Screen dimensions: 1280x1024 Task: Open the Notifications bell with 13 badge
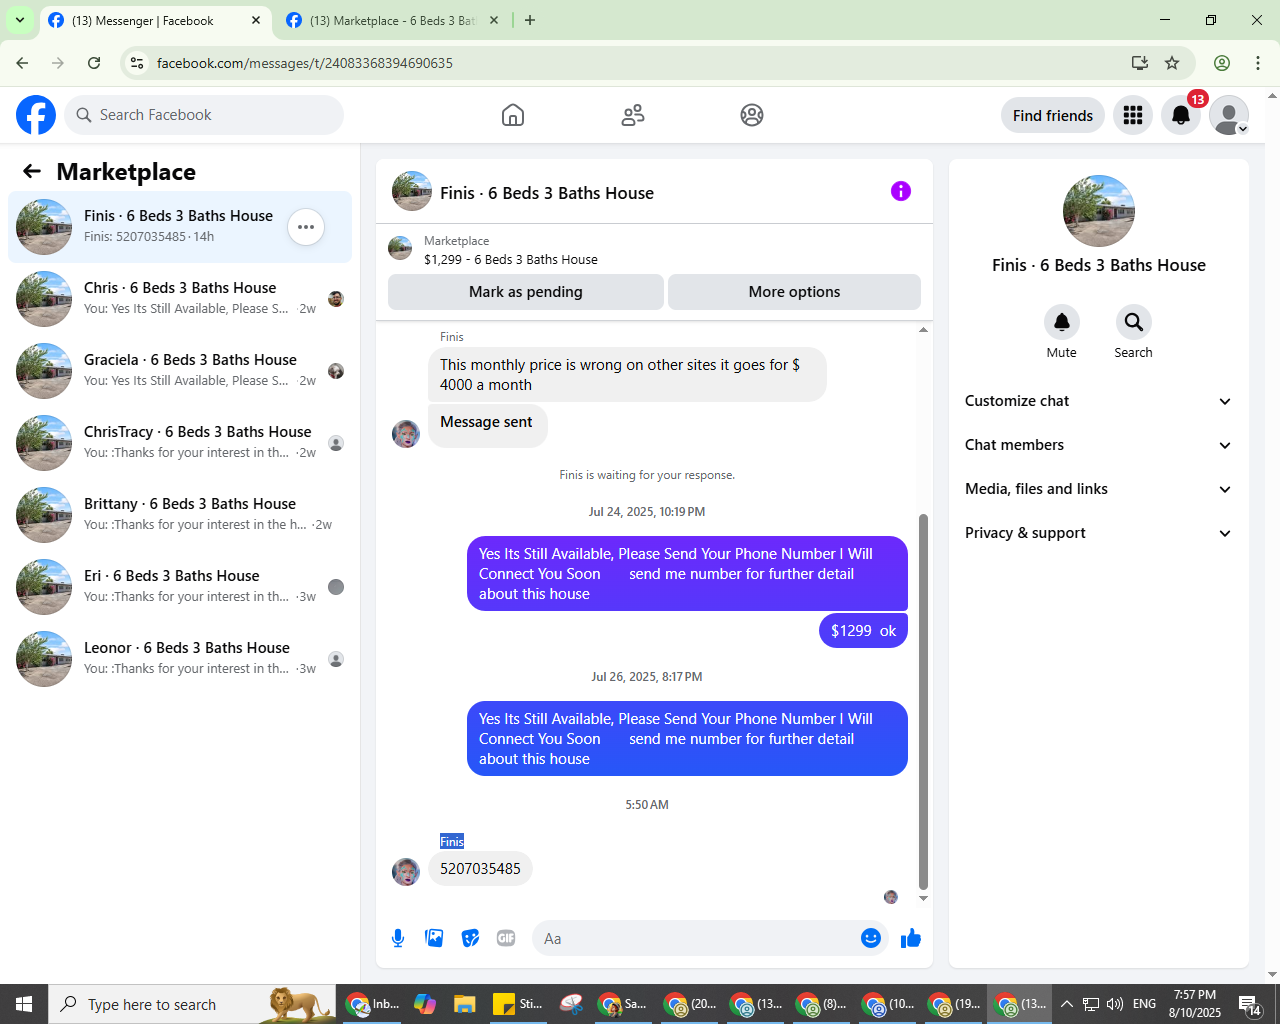coord(1181,115)
